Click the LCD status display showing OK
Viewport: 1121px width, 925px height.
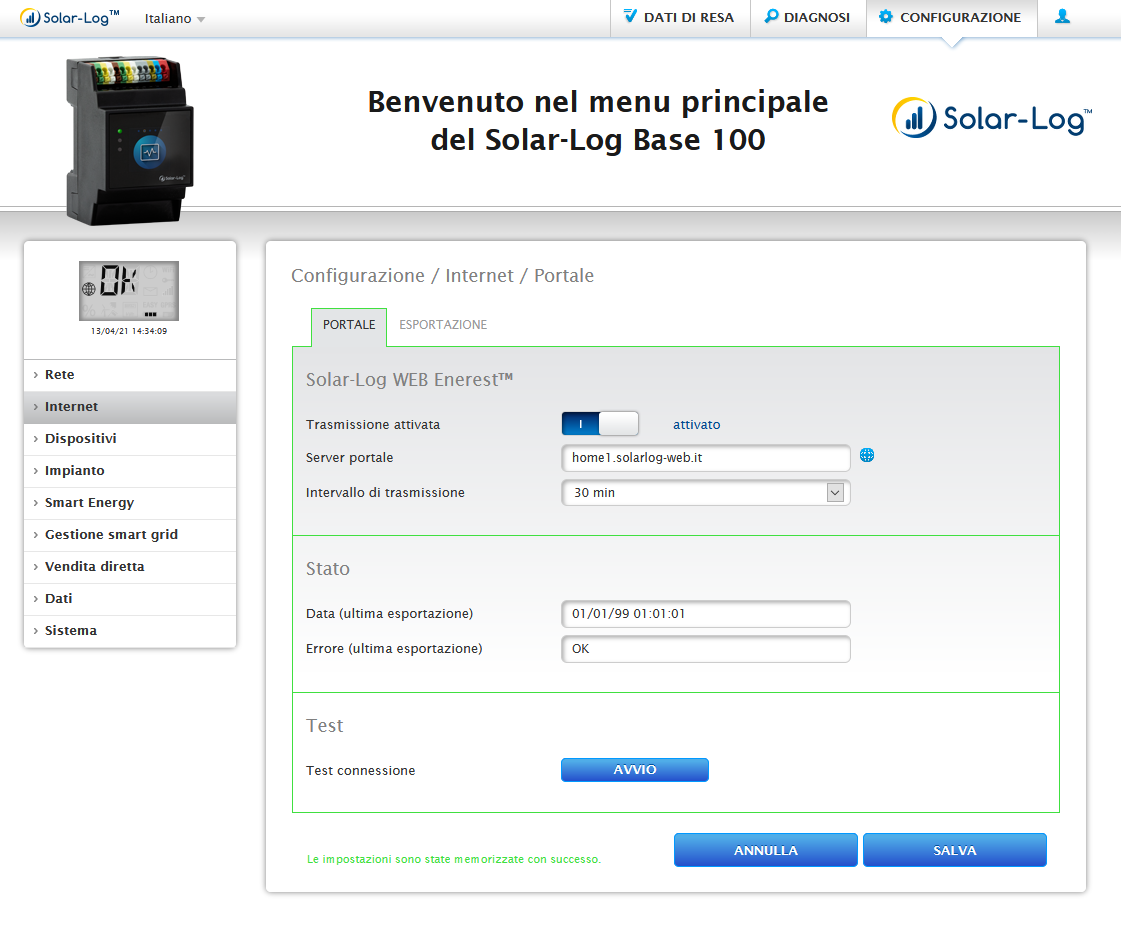click(x=129, y=291)
